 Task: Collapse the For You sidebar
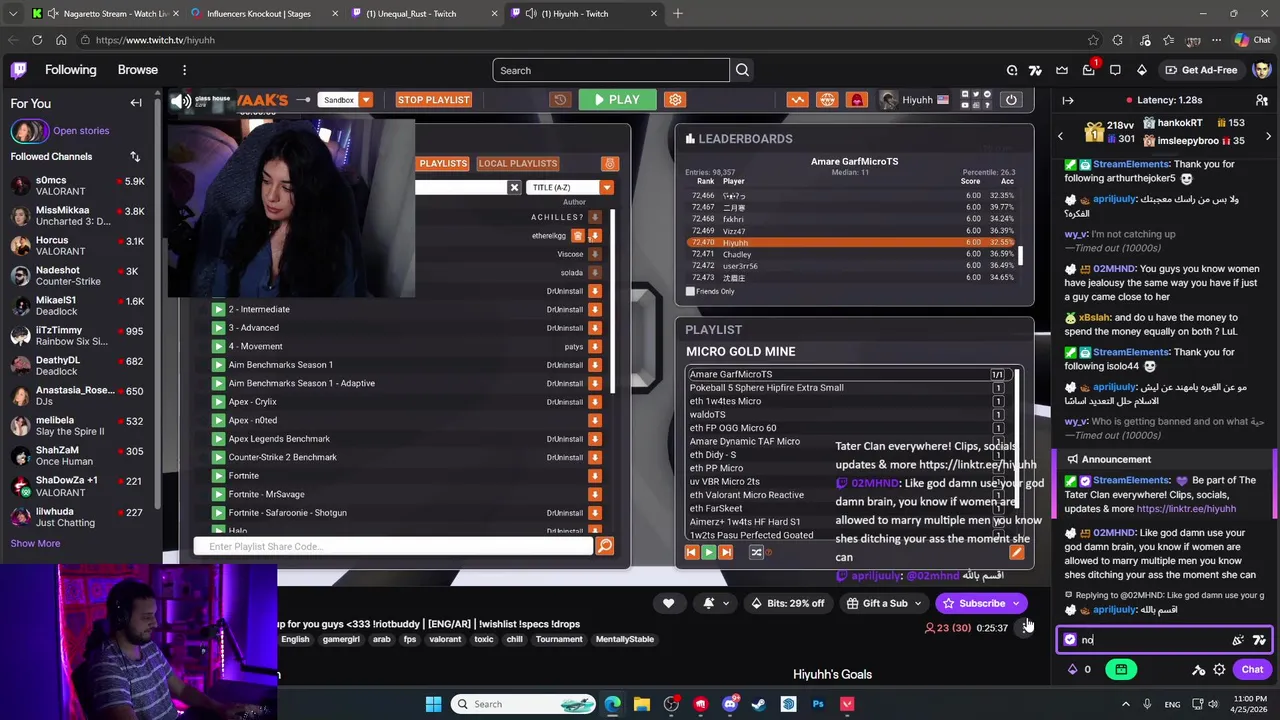[x=136, y=103]
